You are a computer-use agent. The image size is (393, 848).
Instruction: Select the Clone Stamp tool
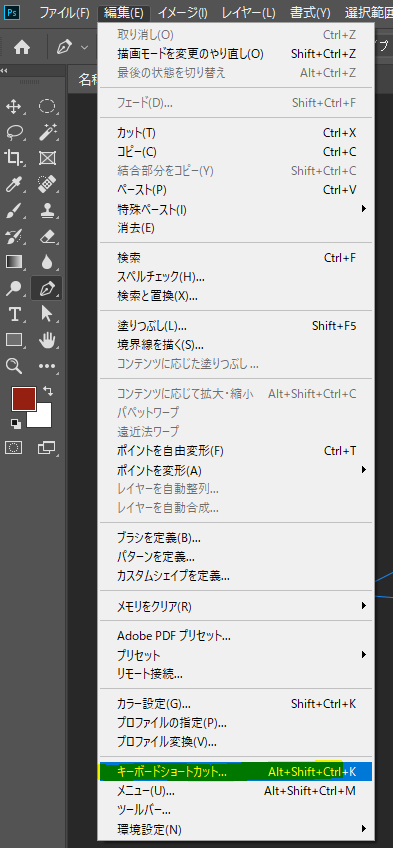47,210
